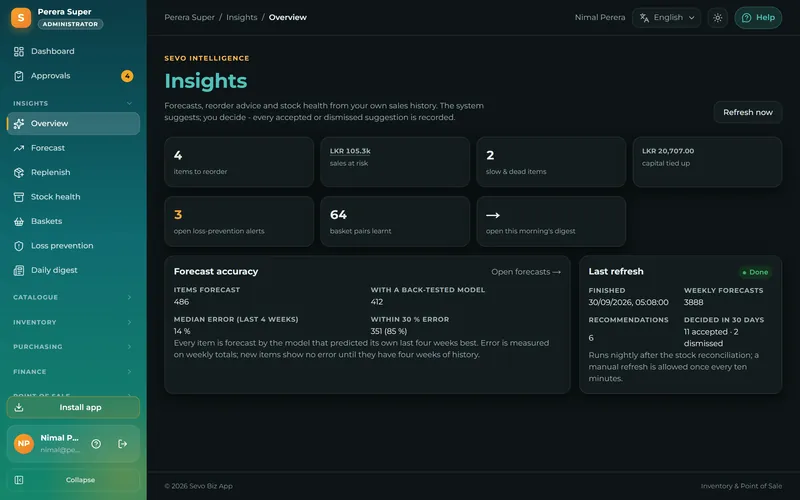This screenshot has width=800, height=500.
Task: Click the Approvals clipboard icon
Action: click(x=19, y=76)
